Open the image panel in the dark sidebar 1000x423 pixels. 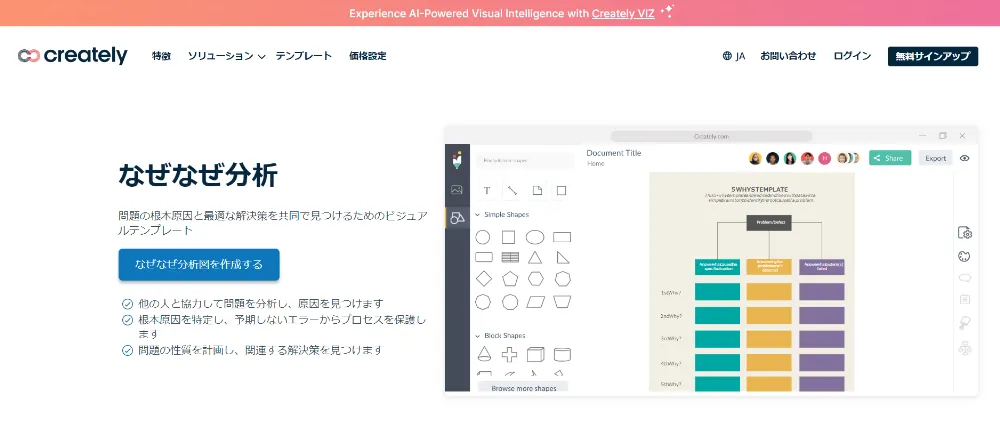pos(457,189)
